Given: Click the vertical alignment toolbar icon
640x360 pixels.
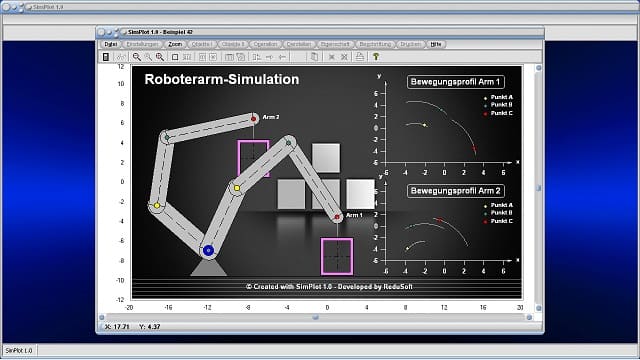Looking at the screenshot, I should (x=256, y=57).
